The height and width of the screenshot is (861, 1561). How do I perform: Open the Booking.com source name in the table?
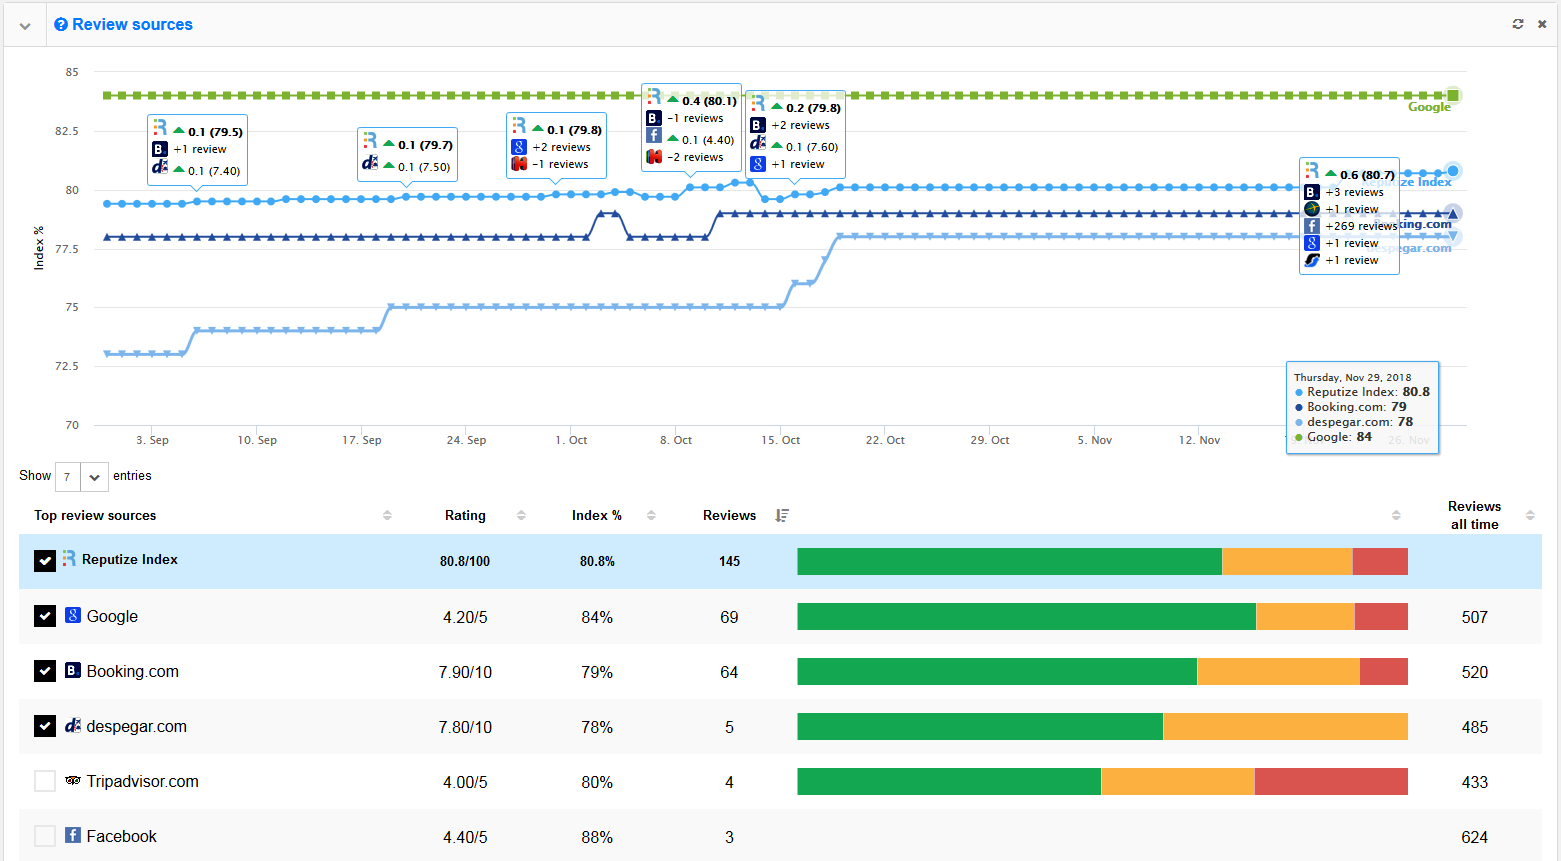coord(132,671)
